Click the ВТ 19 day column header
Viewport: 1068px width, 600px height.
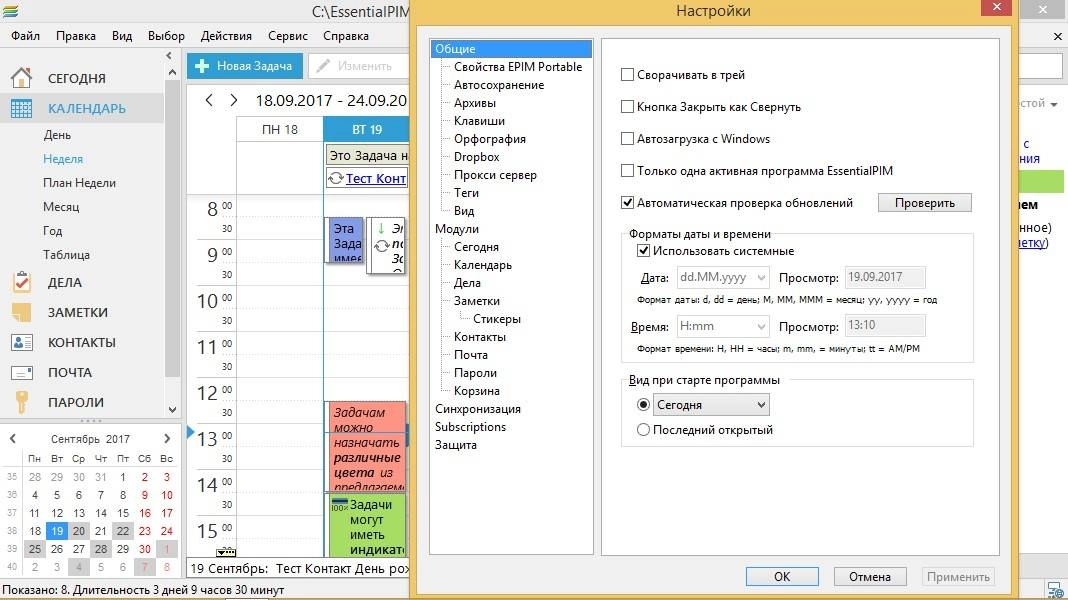(366, 129)
